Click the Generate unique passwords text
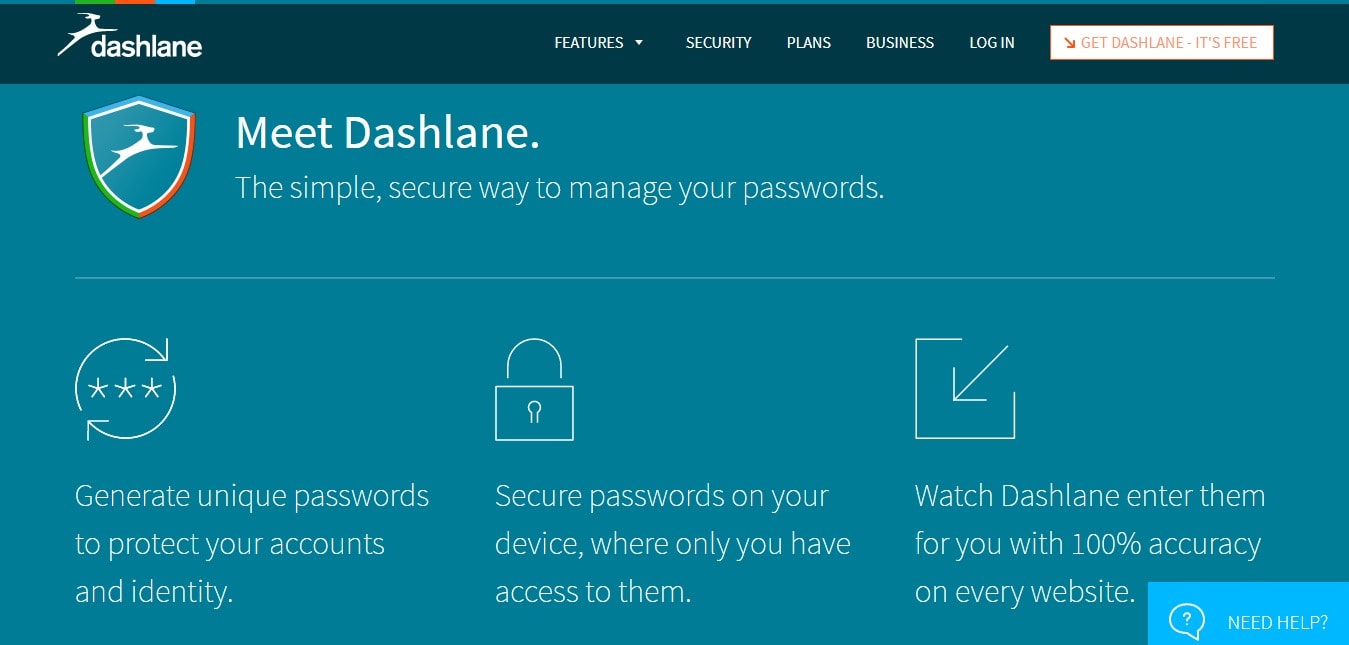Image resolution: width=1349 pixels, height=645 pixels. click(x=252, y=544)
